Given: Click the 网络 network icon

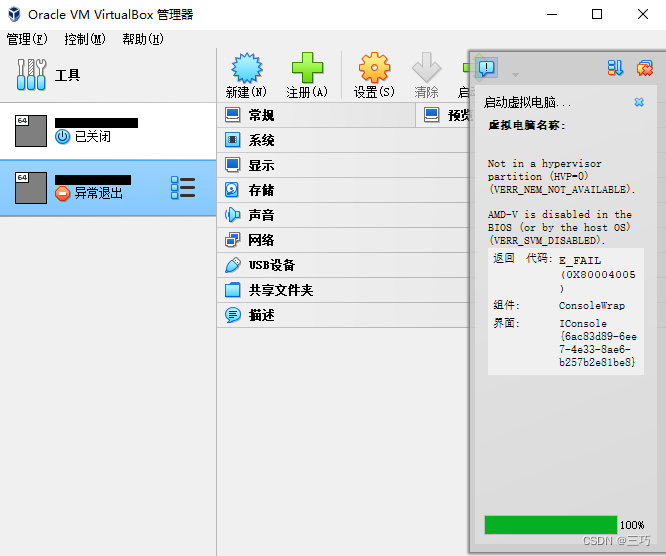Looking at the screenshot, I should tap(232, 240).
